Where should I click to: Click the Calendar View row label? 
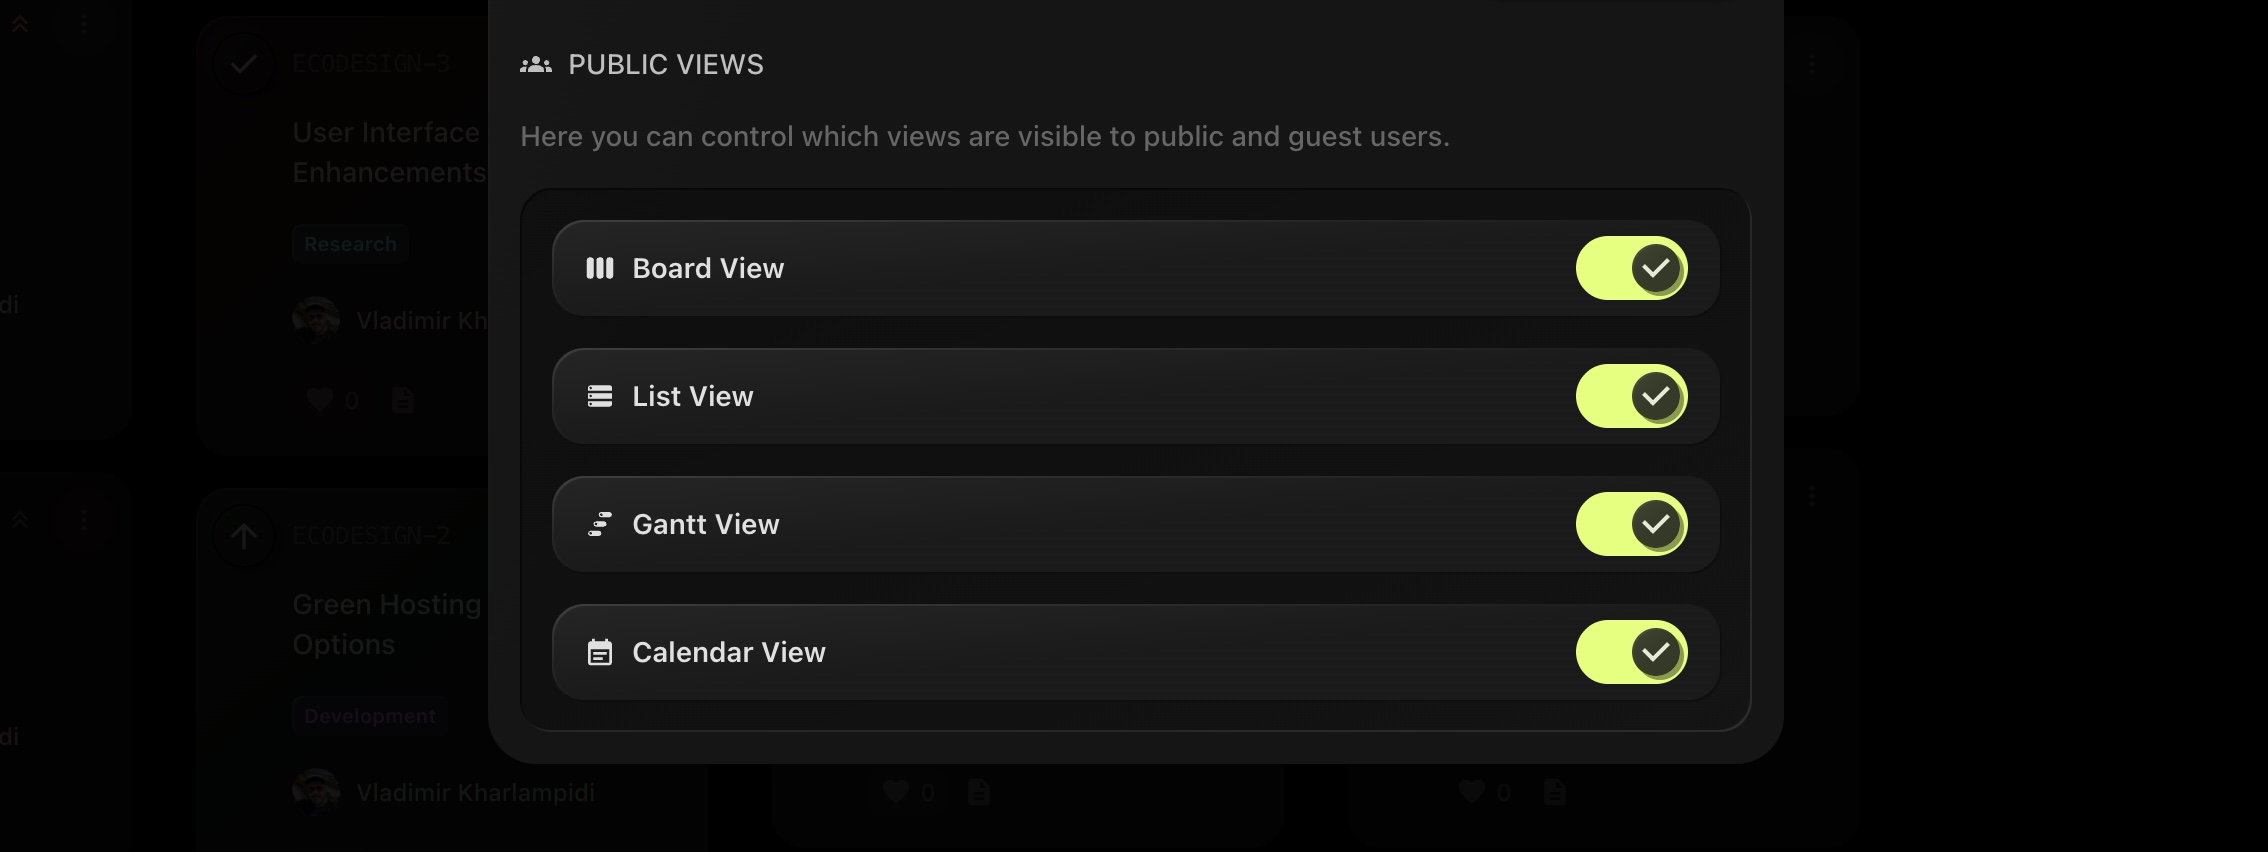728,652
